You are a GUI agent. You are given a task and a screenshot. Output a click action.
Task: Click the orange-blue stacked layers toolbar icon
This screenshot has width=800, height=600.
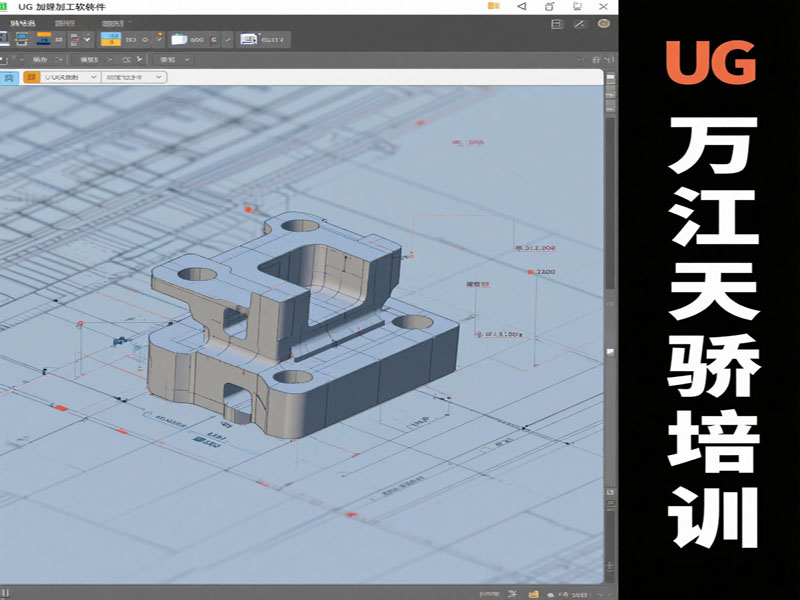(45, 39)
